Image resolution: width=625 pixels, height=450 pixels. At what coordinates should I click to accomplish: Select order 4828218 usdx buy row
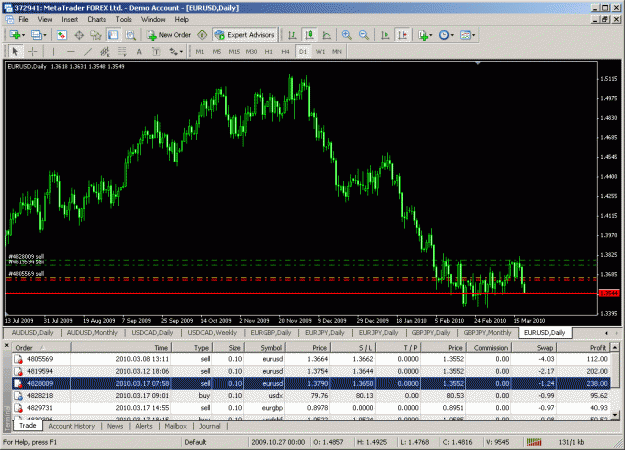311,396
